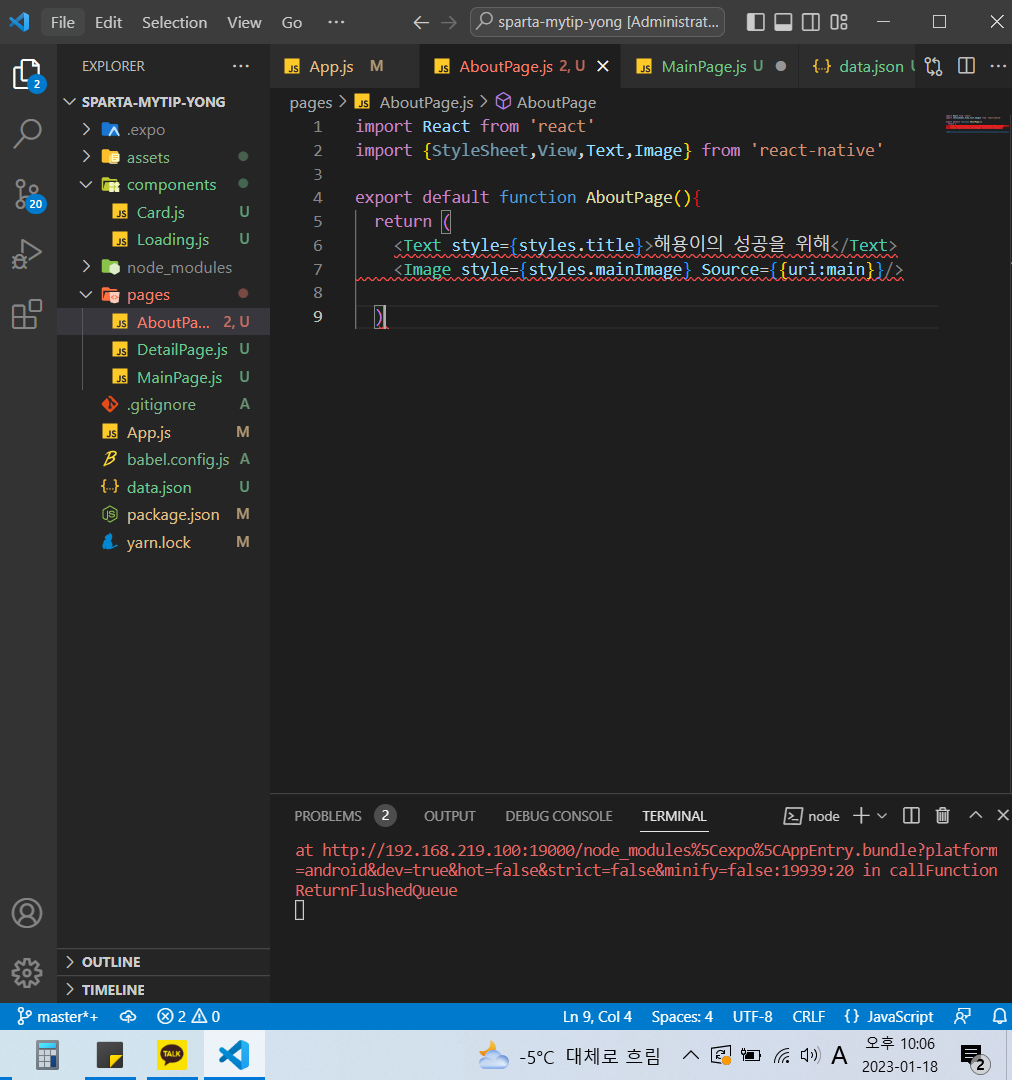The image size is (1012, 1080).
Task: Open the Accounts icon
Action: click(x=28, y=913)
